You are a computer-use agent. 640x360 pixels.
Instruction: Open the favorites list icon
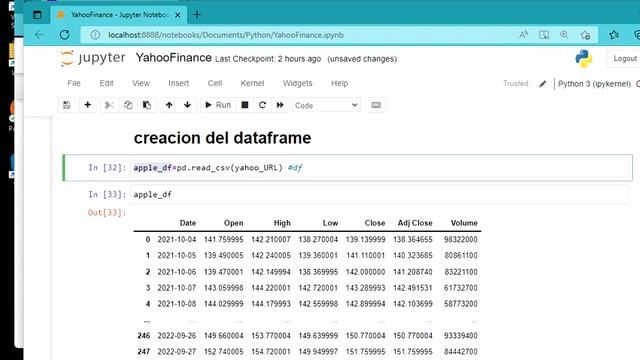point(614,35)
